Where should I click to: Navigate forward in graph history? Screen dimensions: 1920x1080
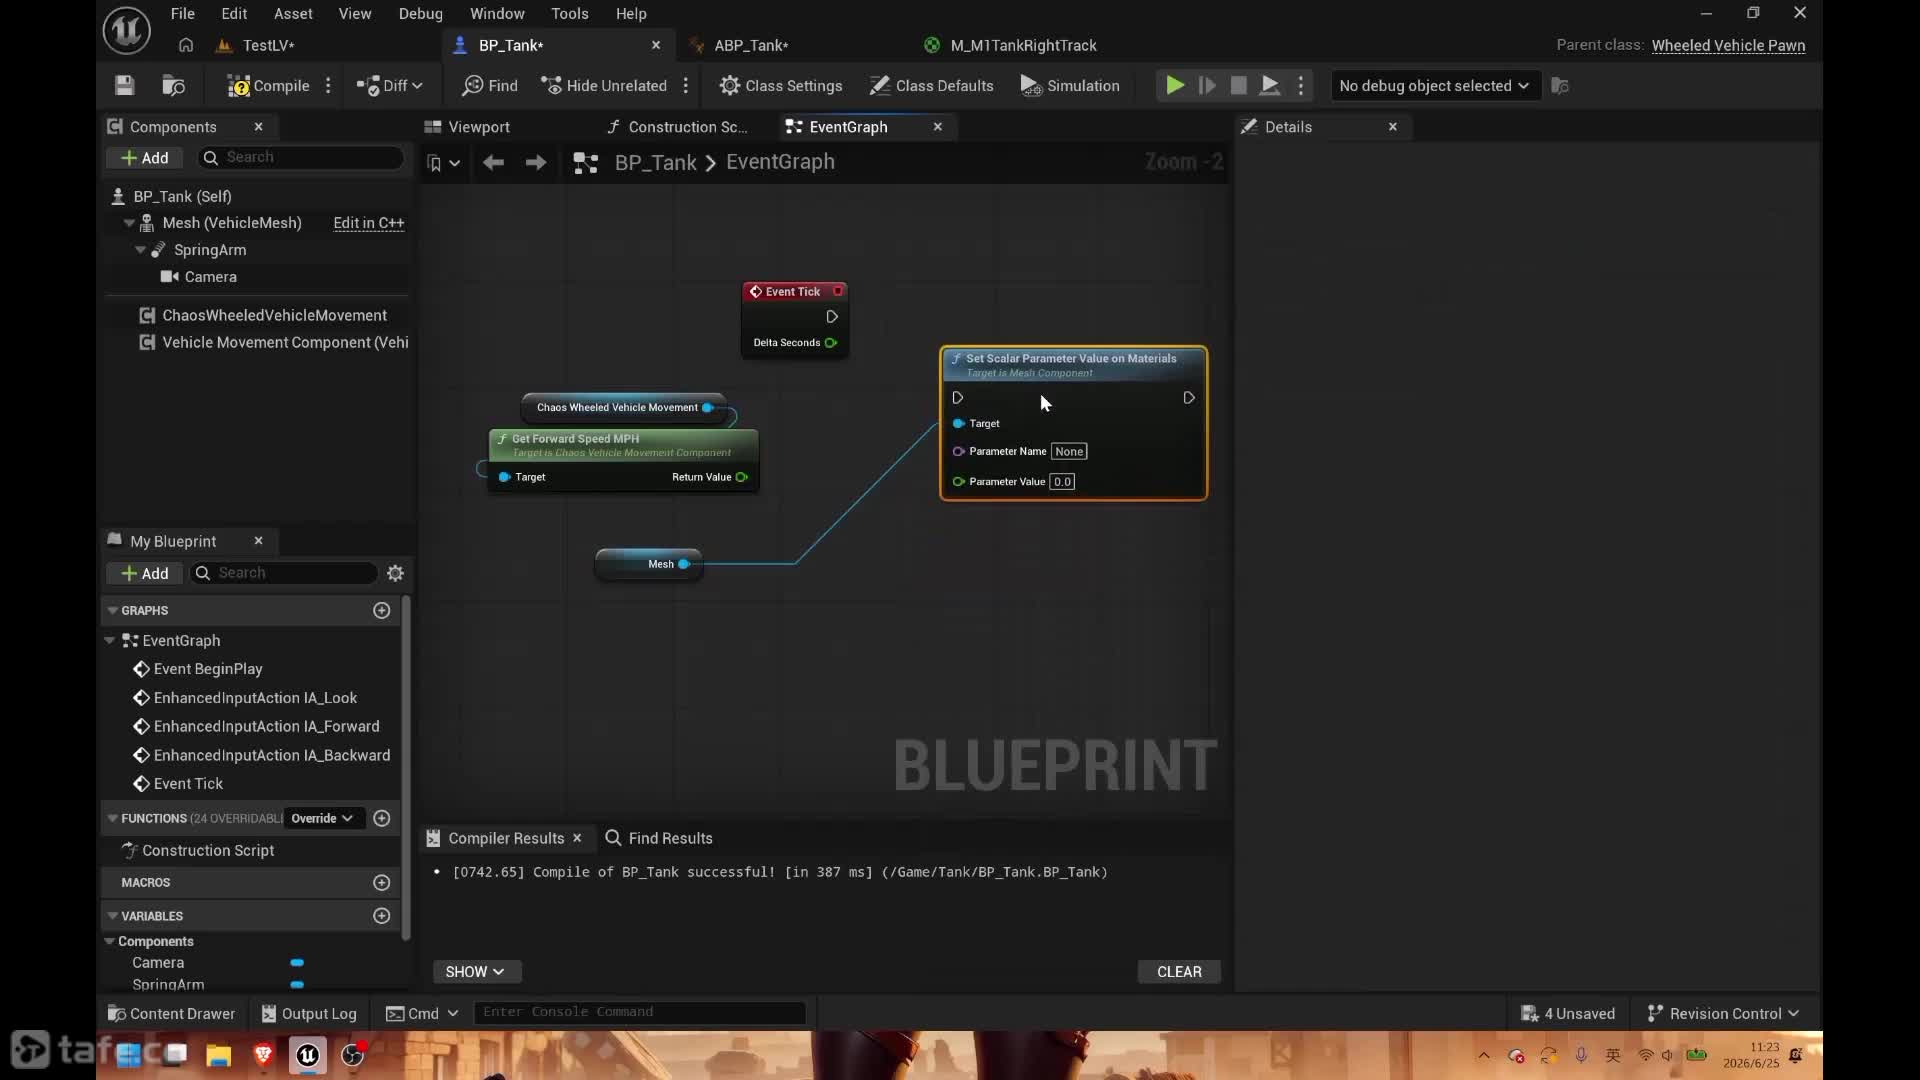[536, 162]
